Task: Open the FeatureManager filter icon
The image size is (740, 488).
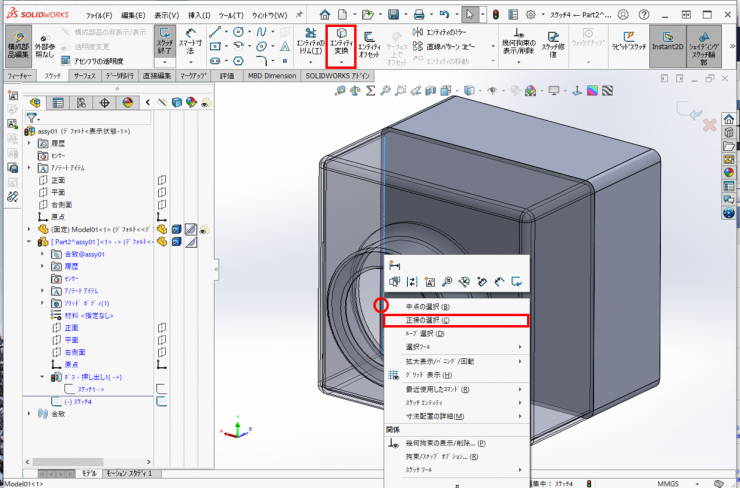Action: [31, 117]
